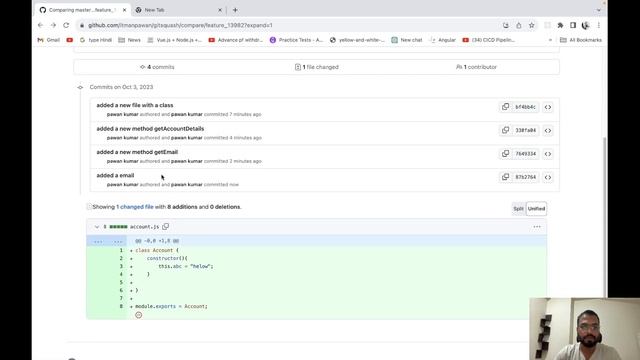Image resolution: width=640 pixels, height=360 pixels.
Task: Open the browser extensions puzzle icon
Action: 560,25
